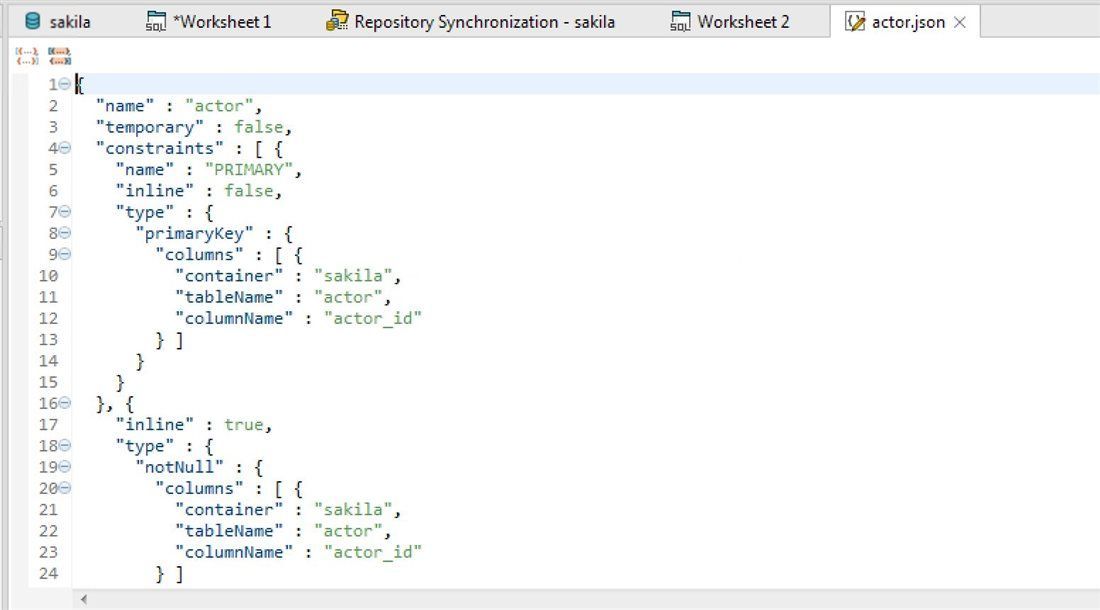Close the actor.json tab
1100x610 pixels.
click(x=960, y=22)
